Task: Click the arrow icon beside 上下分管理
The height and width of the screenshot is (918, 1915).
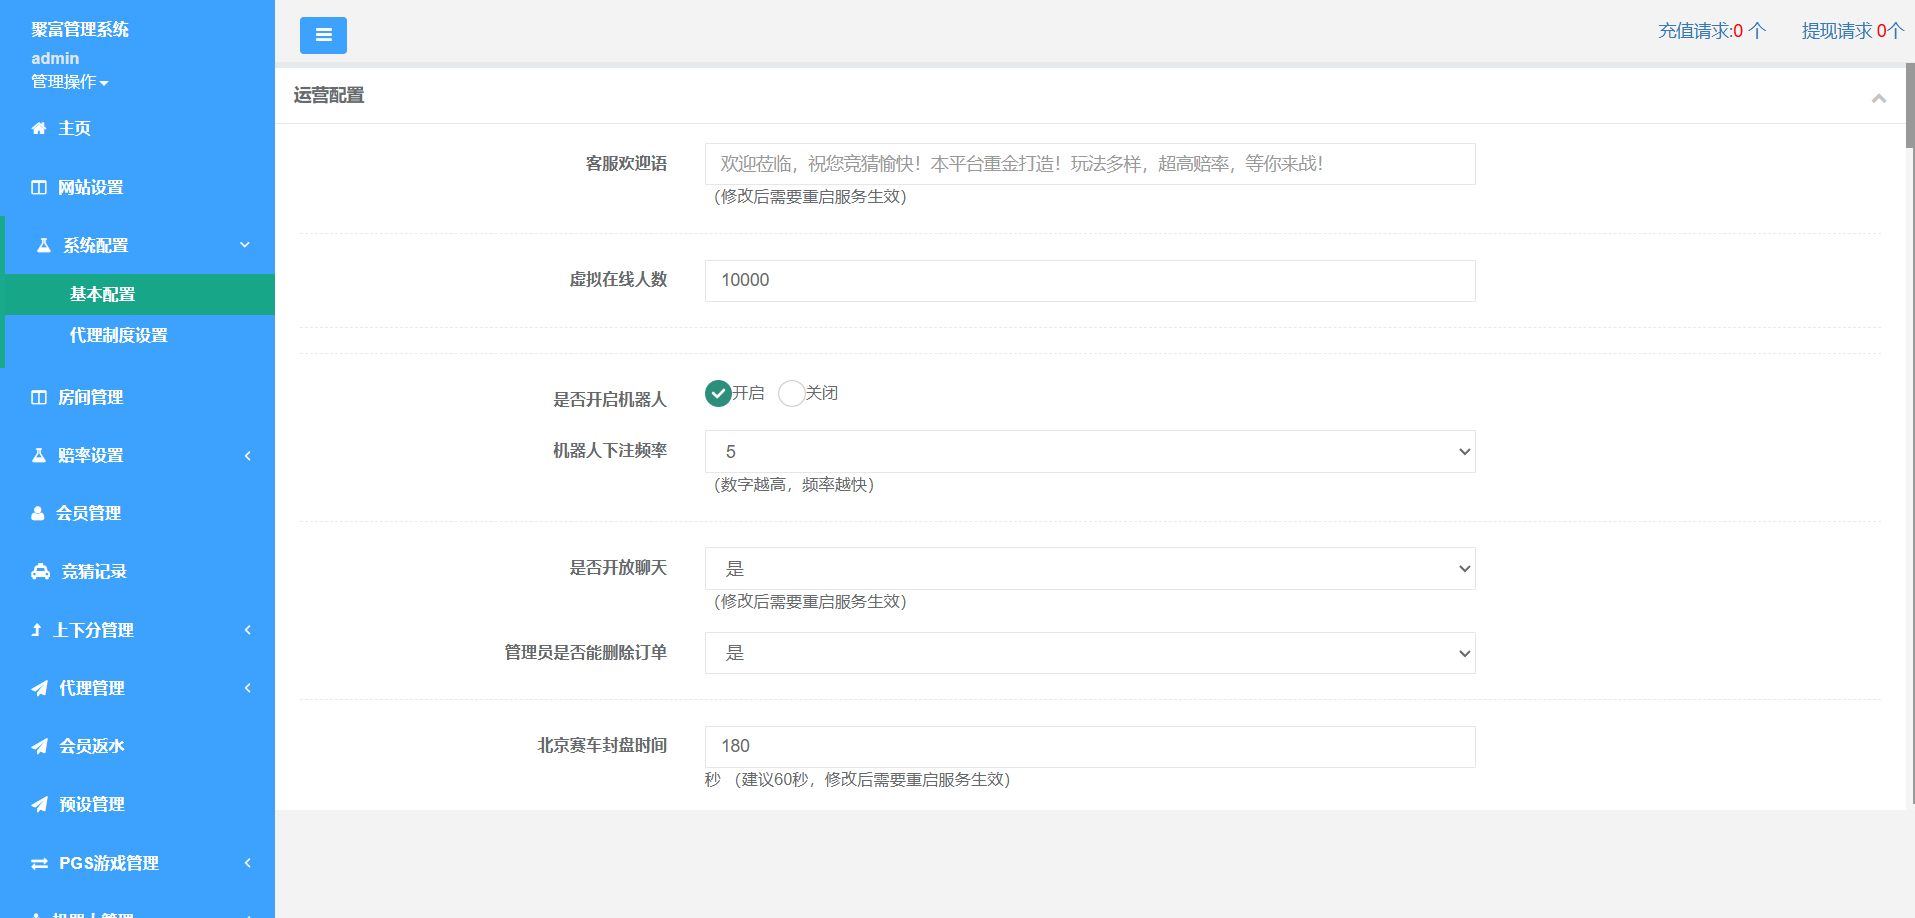Action: (x=37, y=630)
